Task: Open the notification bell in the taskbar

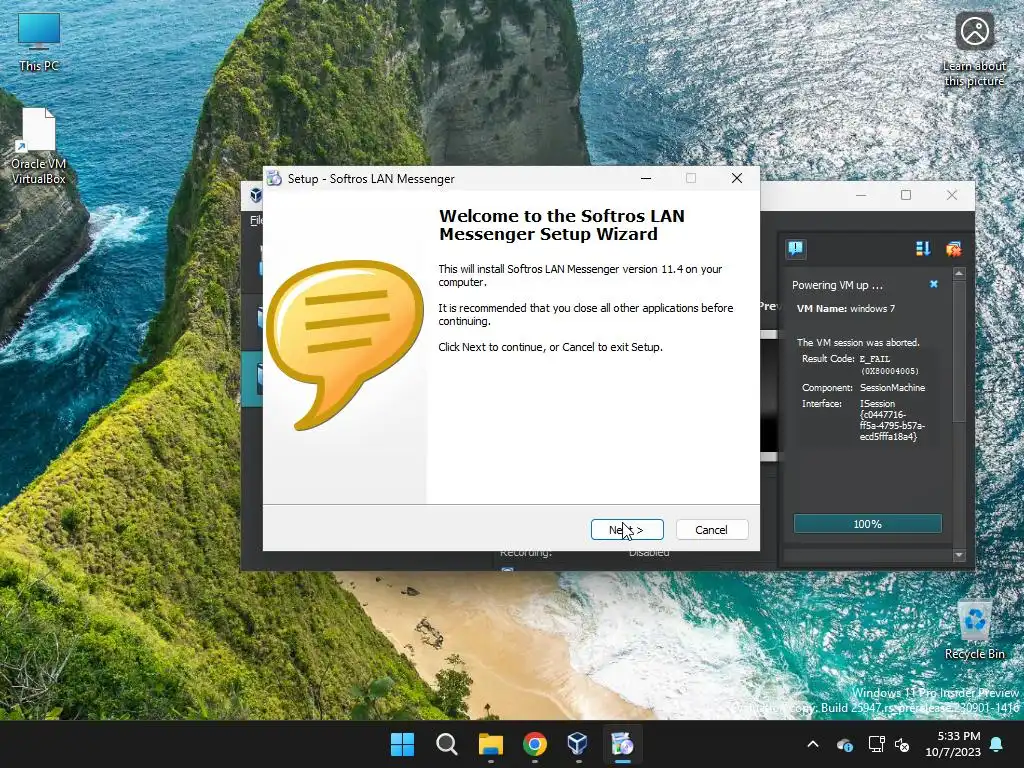Action: click(997, 744)
